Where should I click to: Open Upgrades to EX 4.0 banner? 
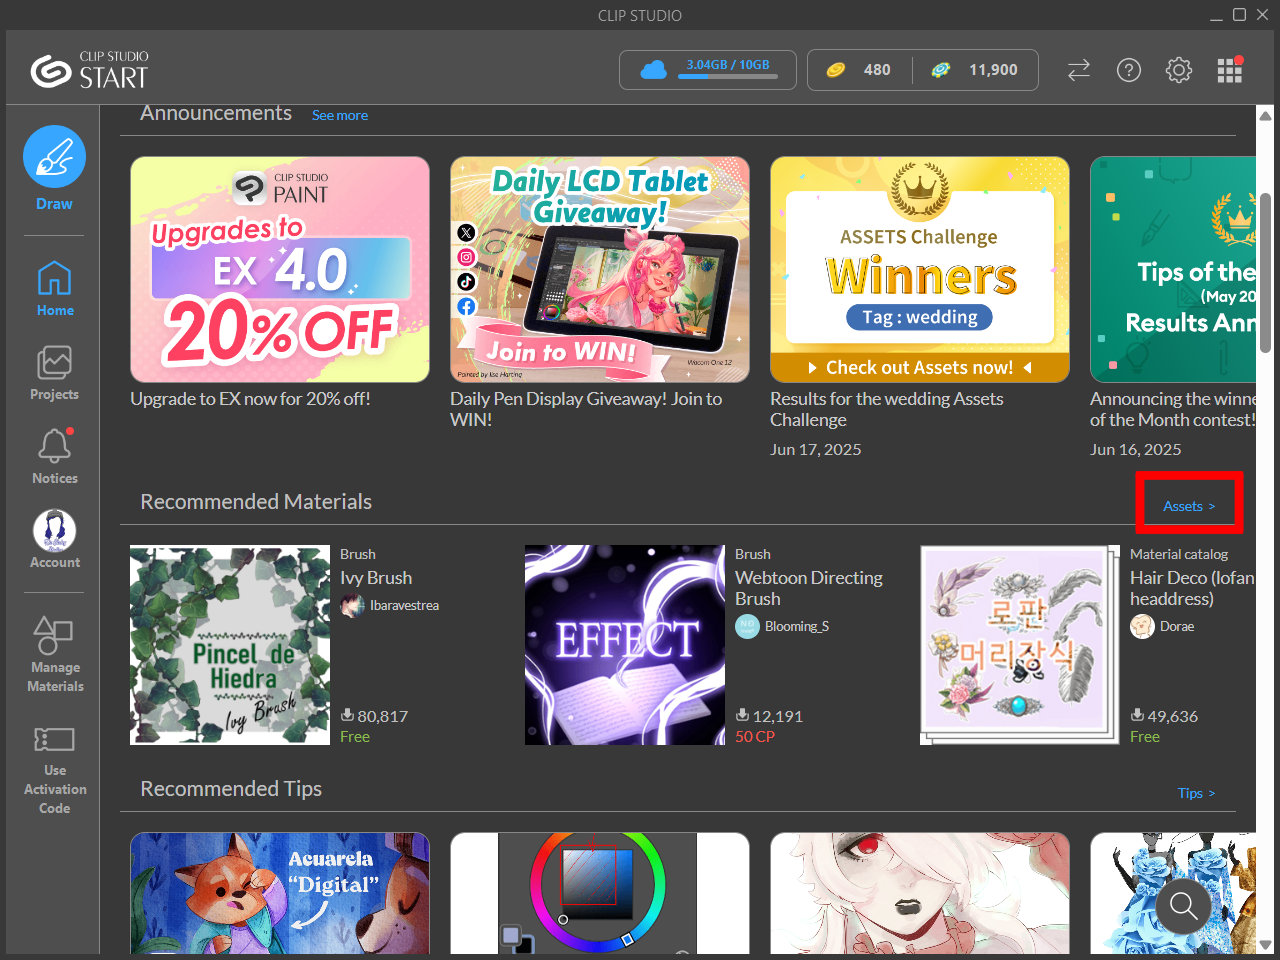pos(280,269)
